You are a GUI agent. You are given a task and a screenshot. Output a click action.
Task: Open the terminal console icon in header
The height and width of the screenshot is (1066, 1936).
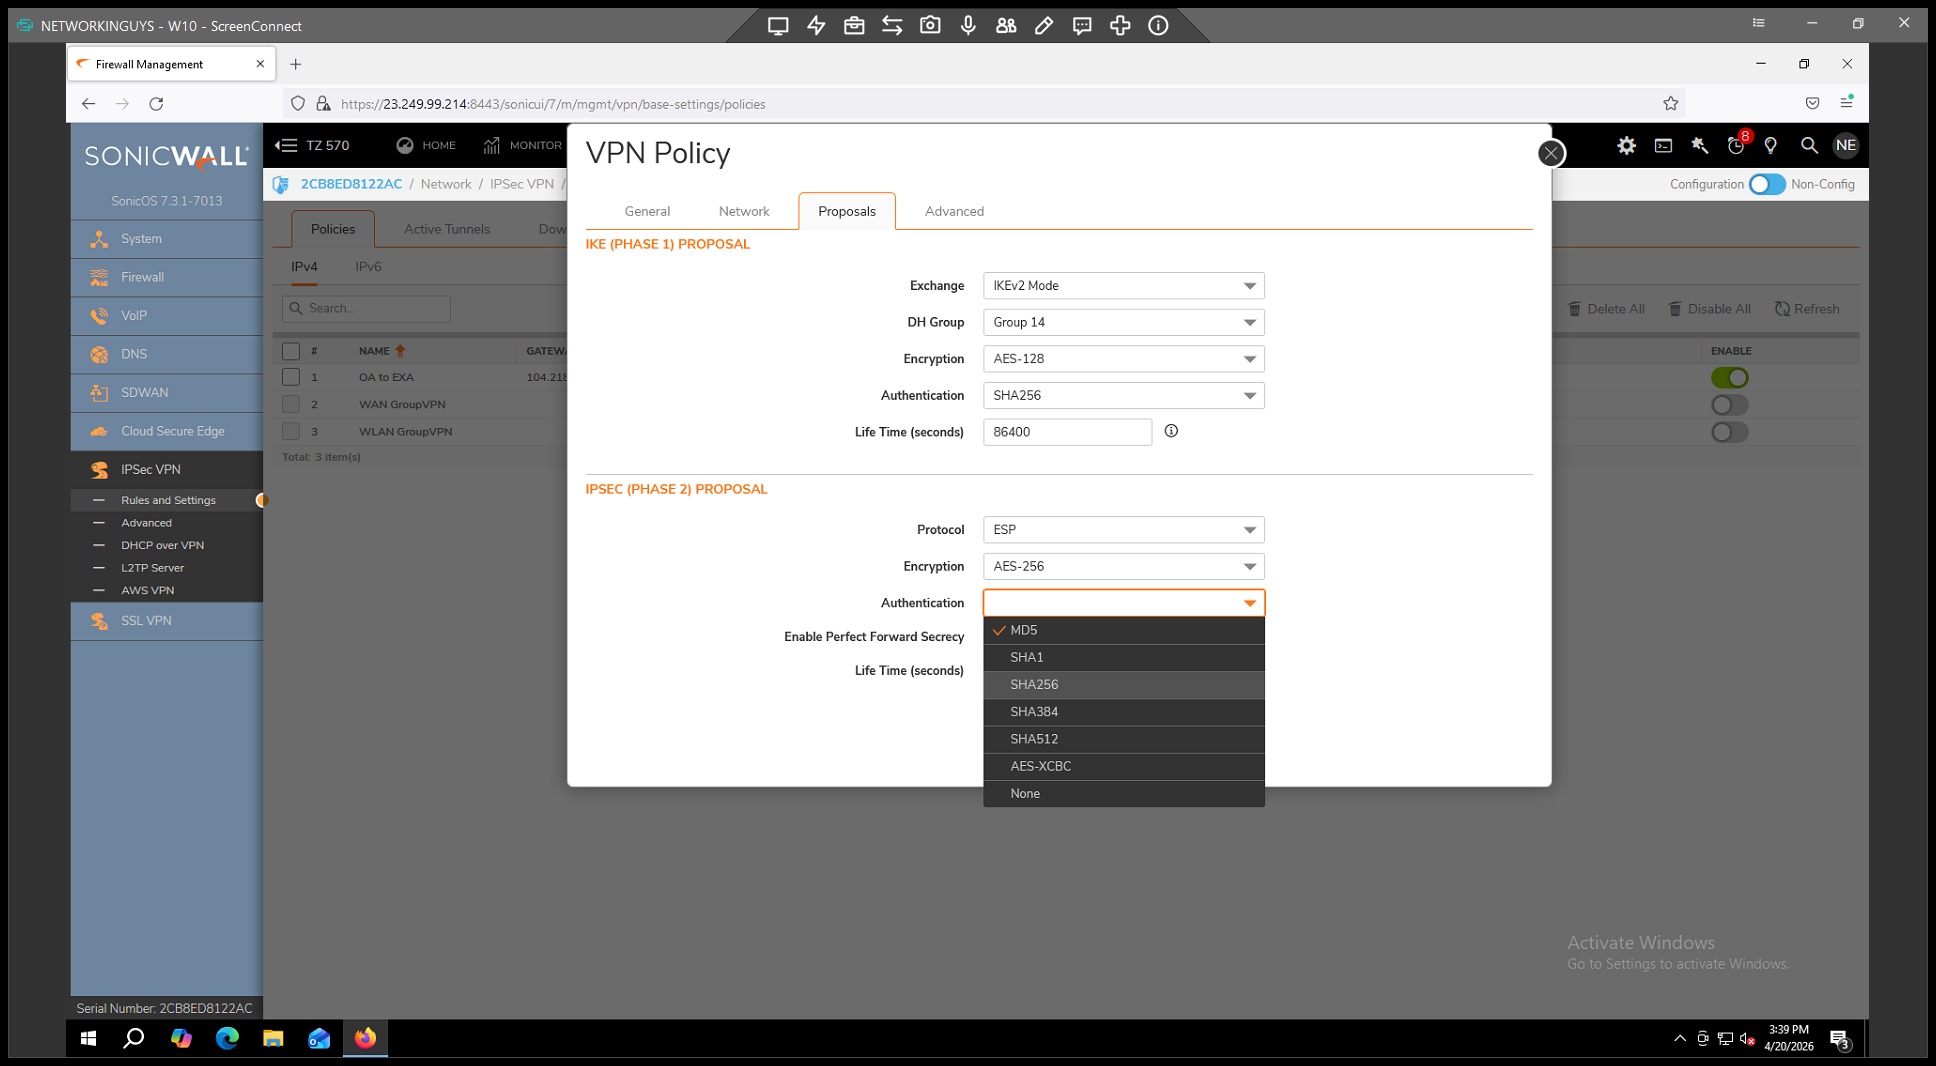(x=1663, y=146)
